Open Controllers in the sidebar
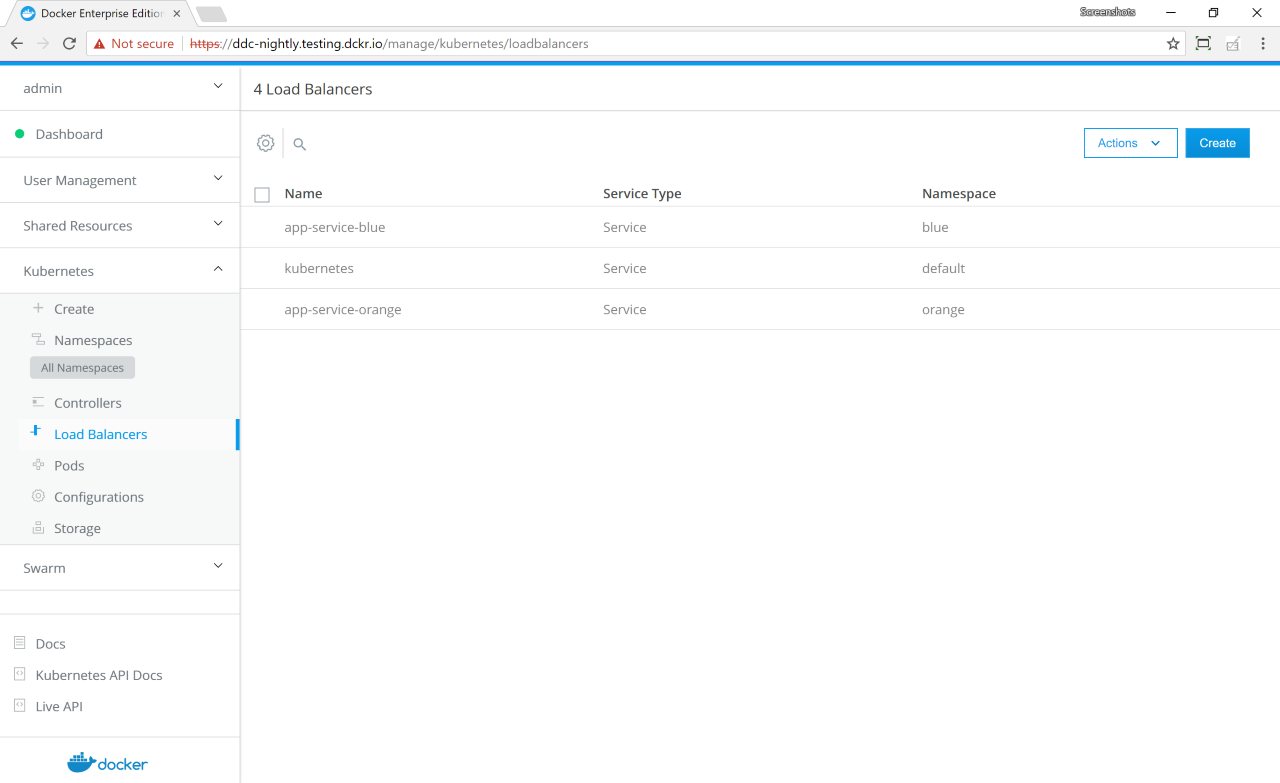 tap(87, 403)
